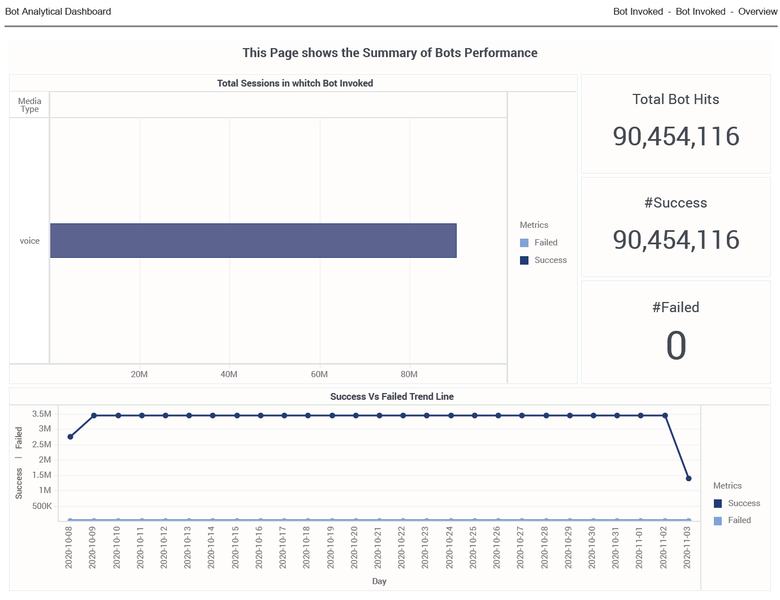Click the 500K y-axis label
The image size is (780, 600).
pyautogui.click(x=42, y=506)
